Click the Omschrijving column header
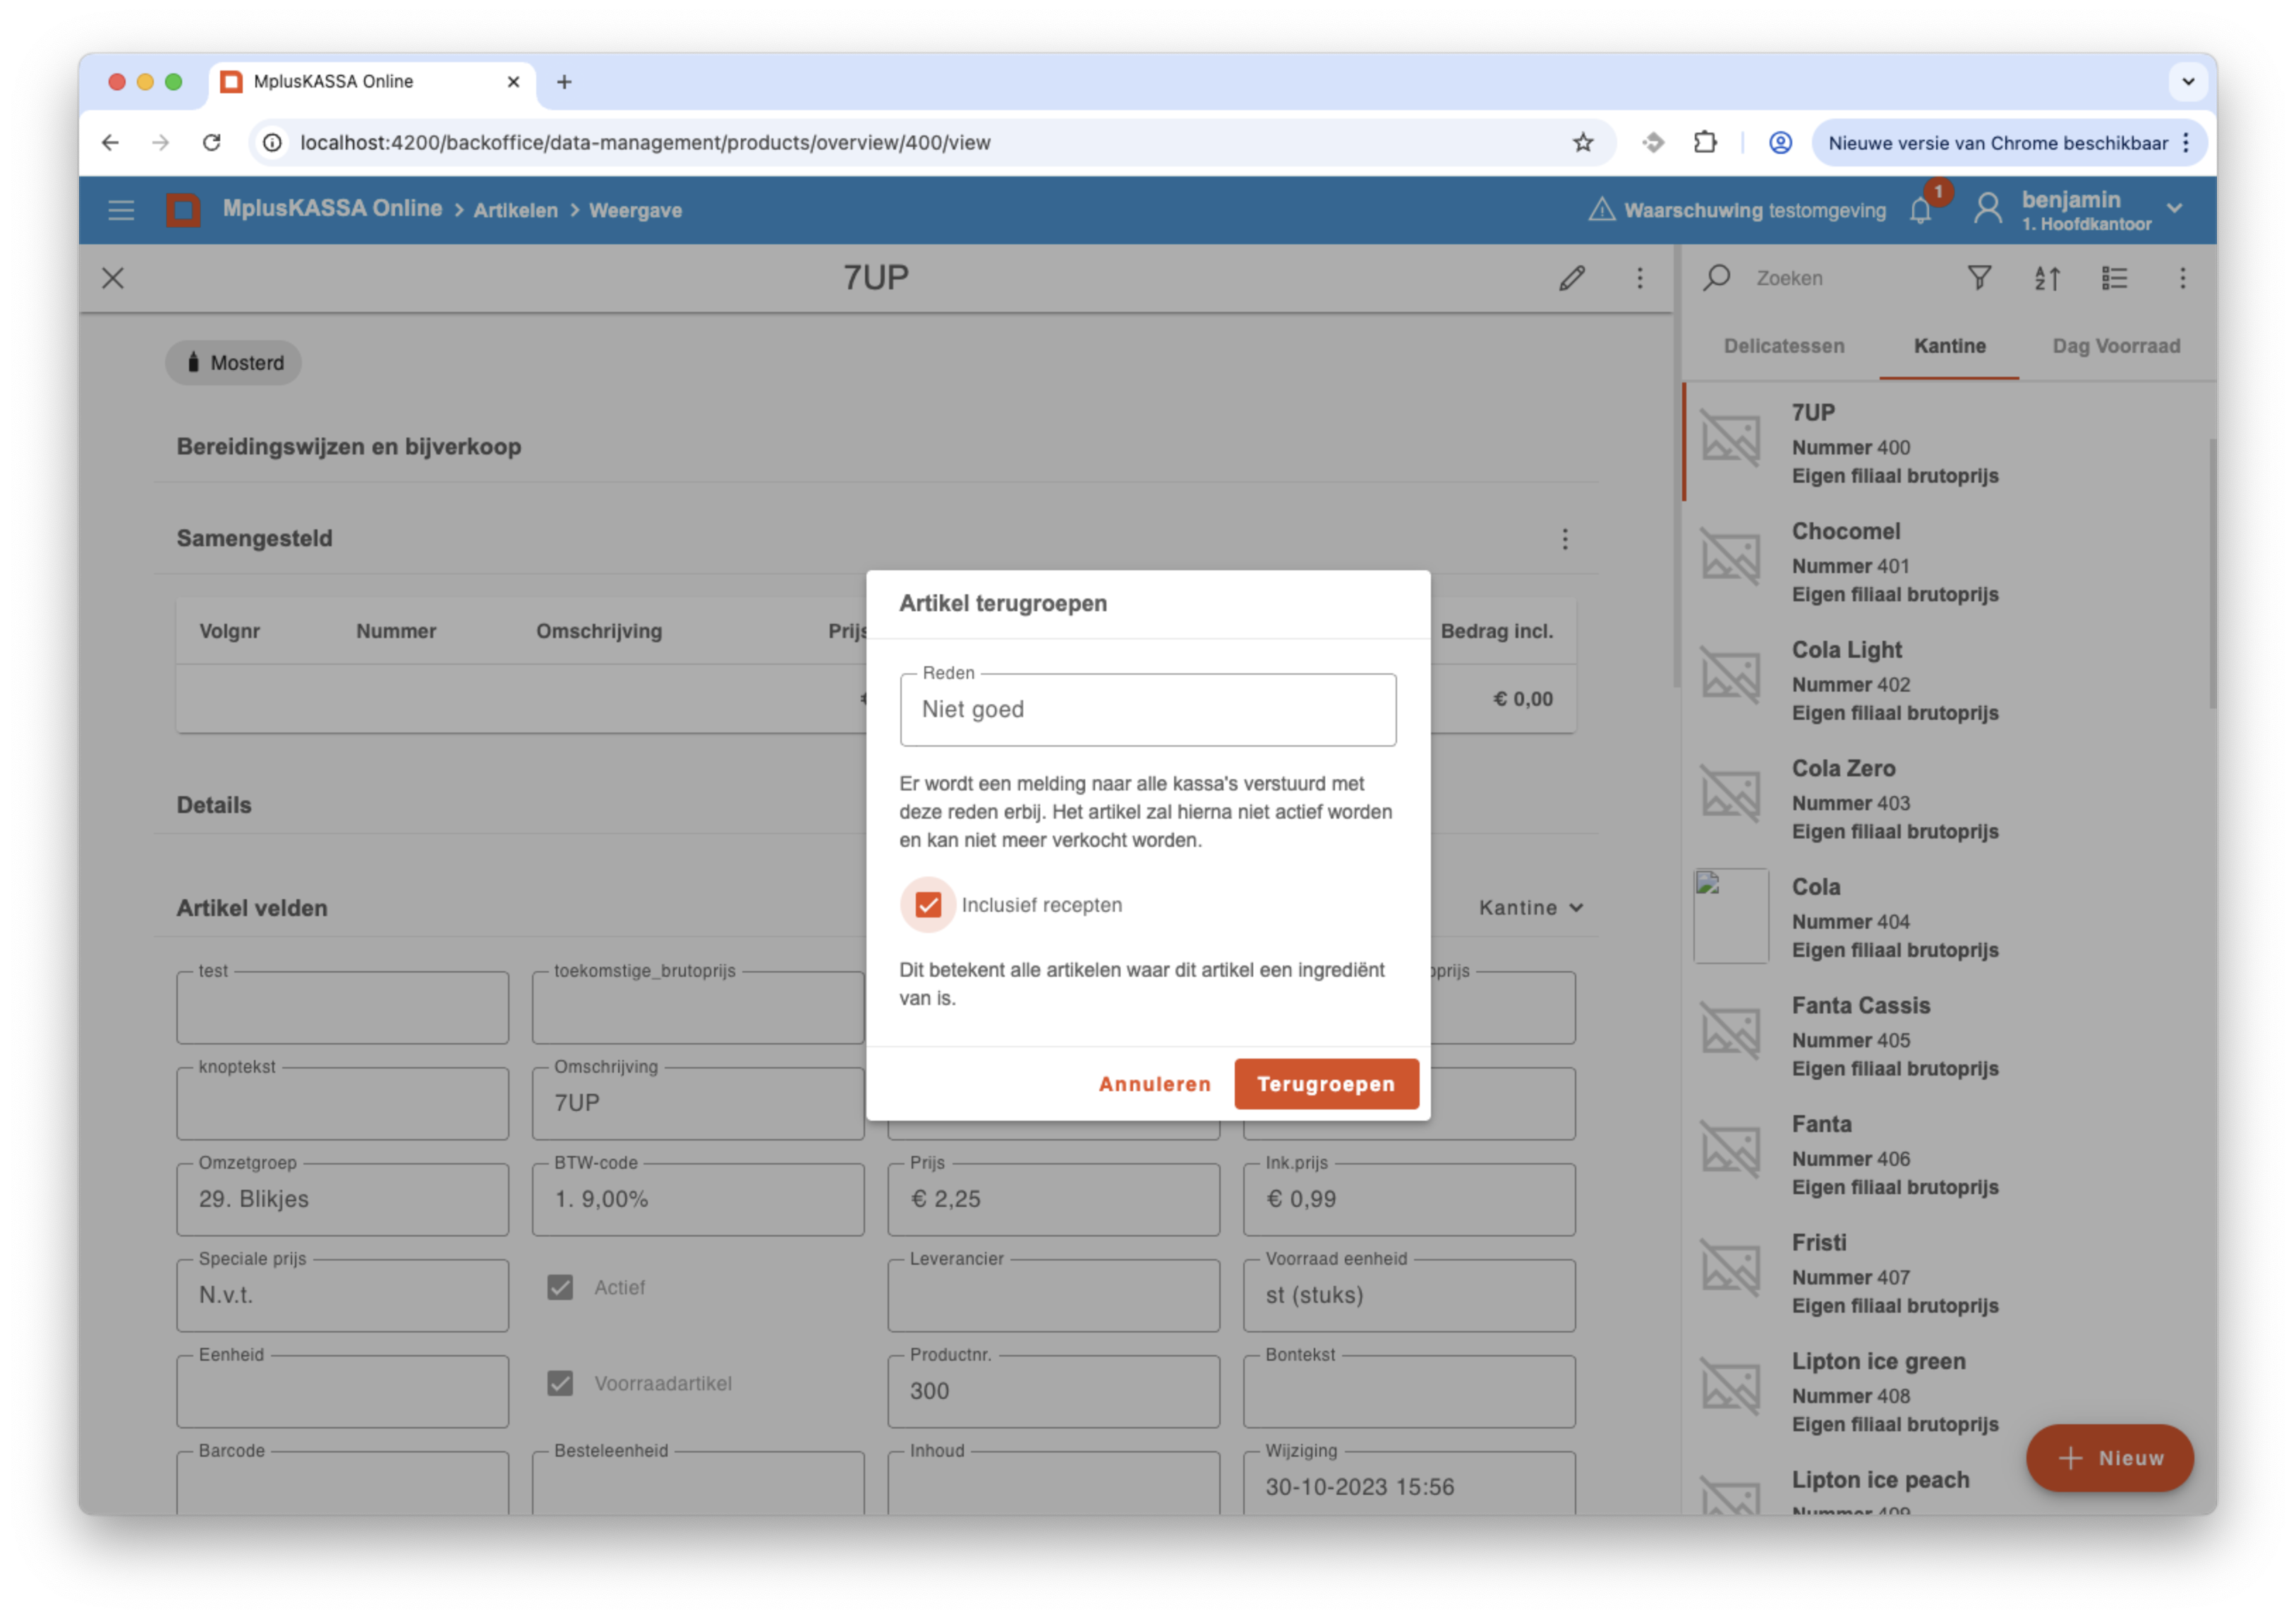 pos(599,631)
